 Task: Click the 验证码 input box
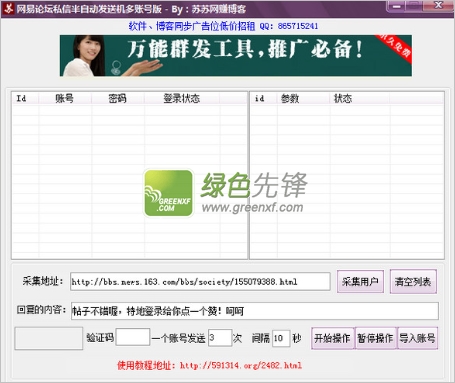[x=133, y=337]
